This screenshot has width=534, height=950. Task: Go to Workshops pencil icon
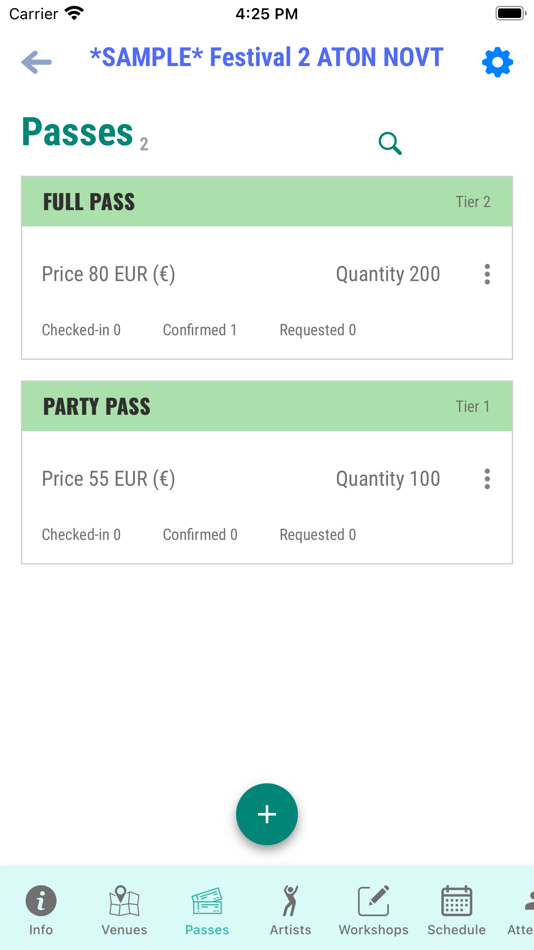point(373,900)
